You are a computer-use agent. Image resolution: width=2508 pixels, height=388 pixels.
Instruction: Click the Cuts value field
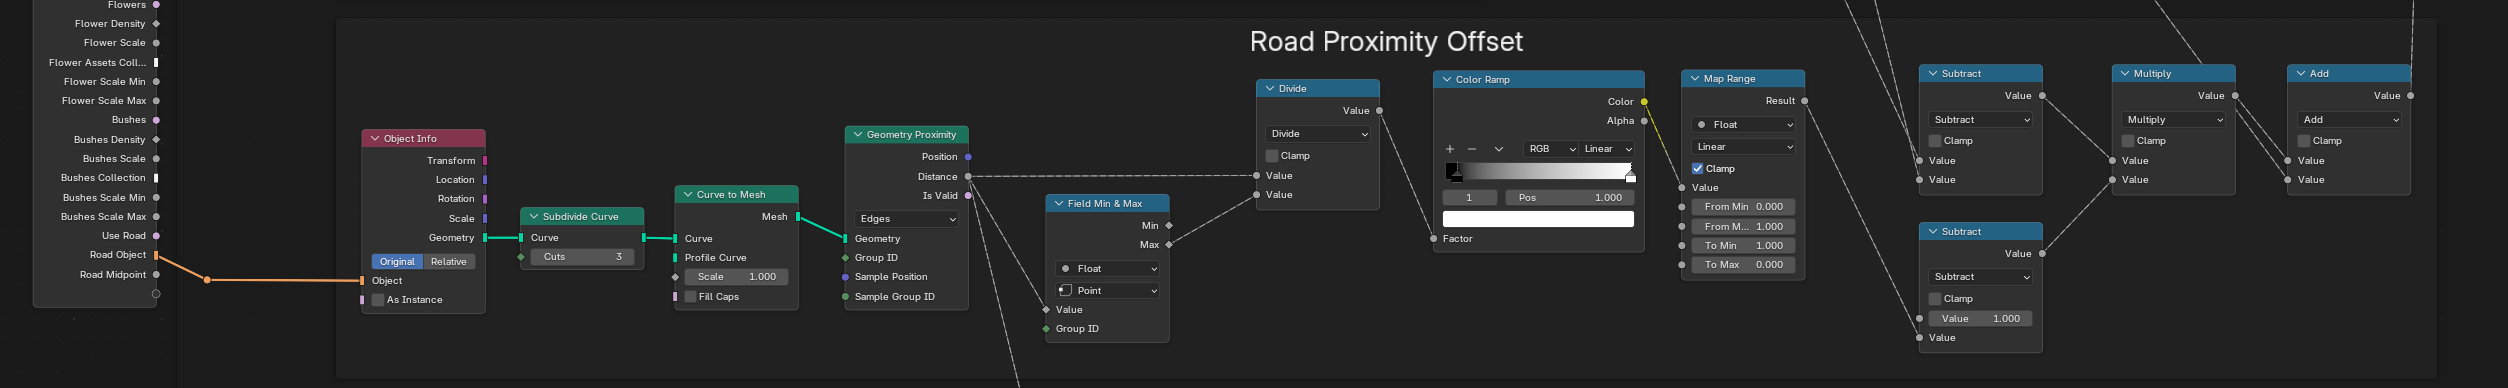pos(582,257)
